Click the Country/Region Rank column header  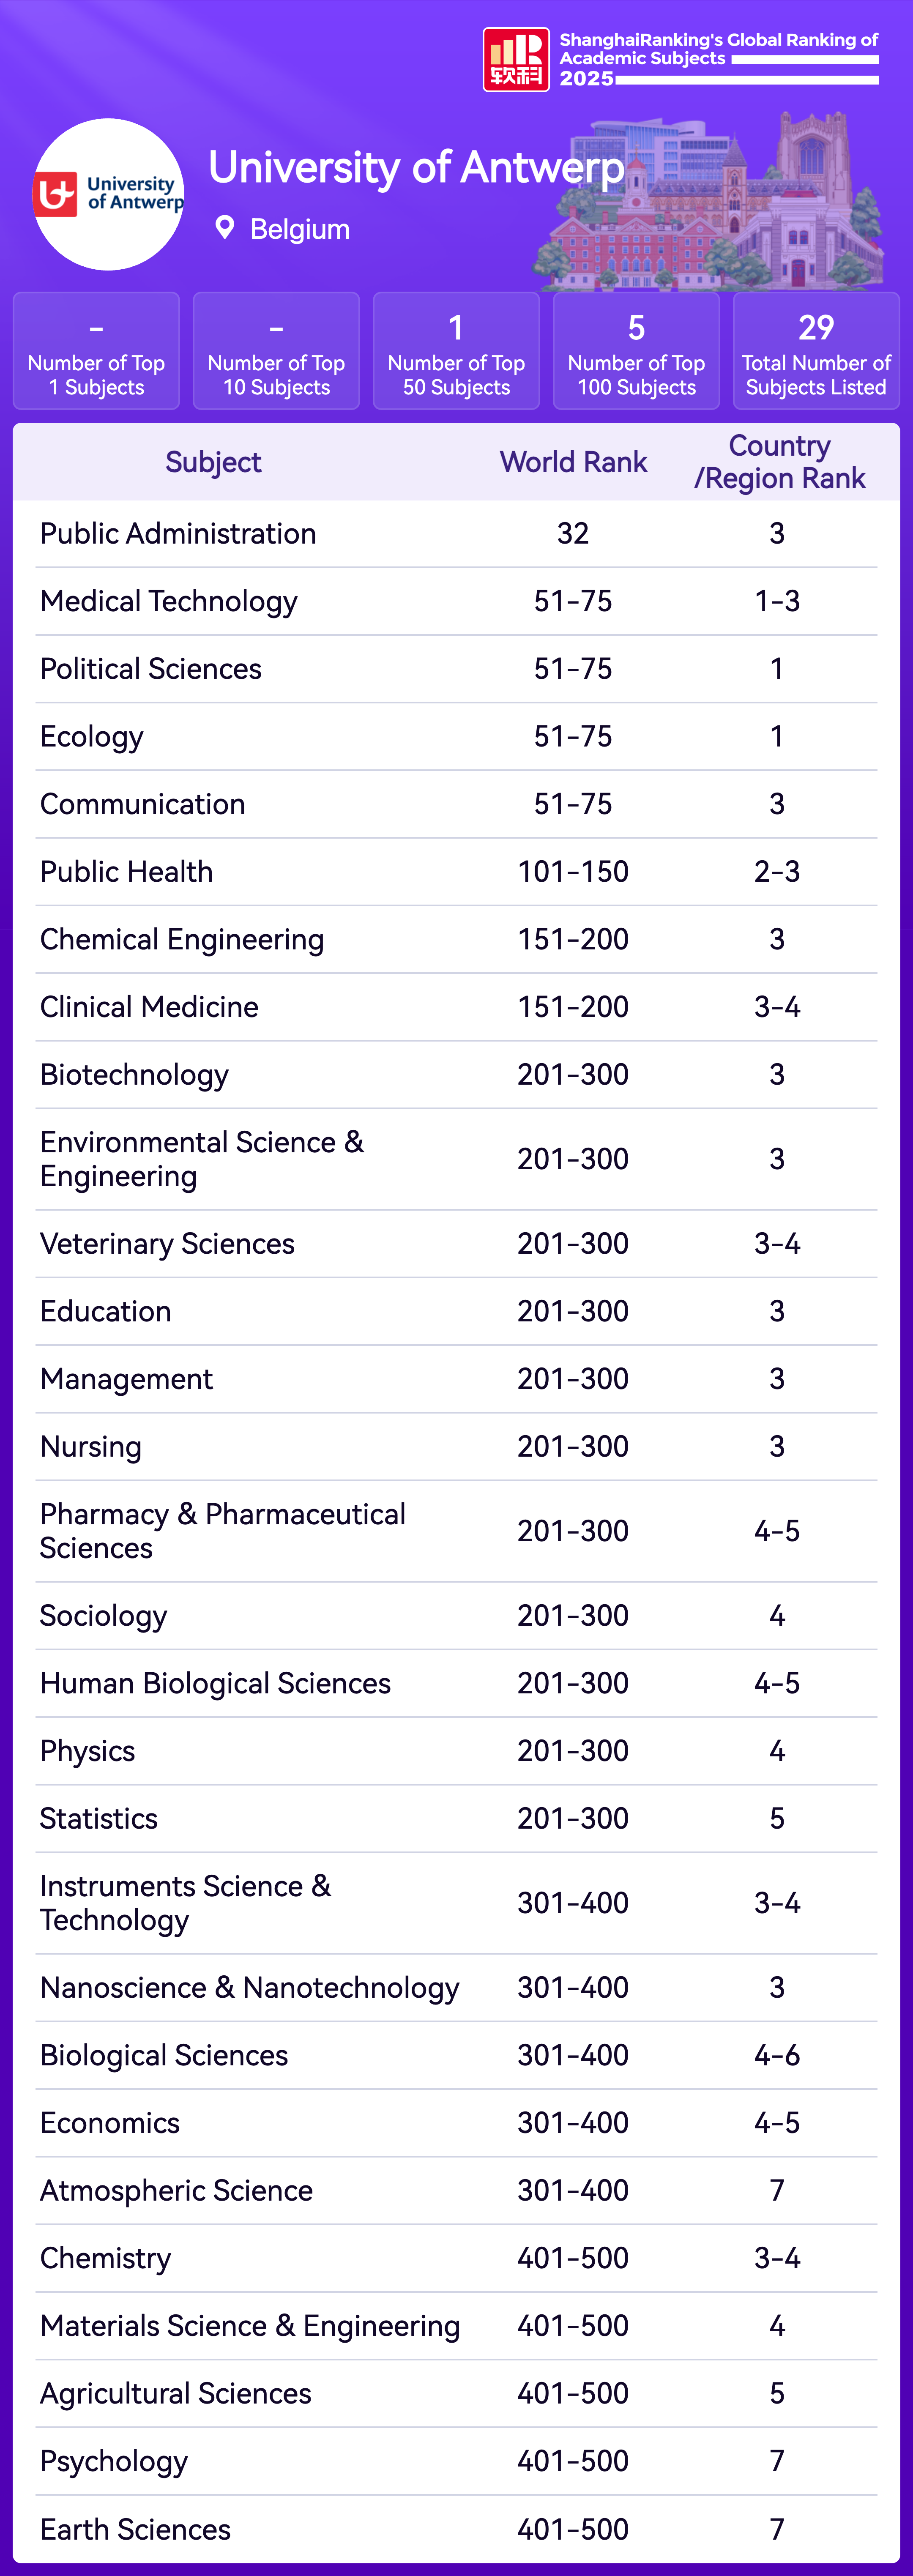(x=779, y=462)
